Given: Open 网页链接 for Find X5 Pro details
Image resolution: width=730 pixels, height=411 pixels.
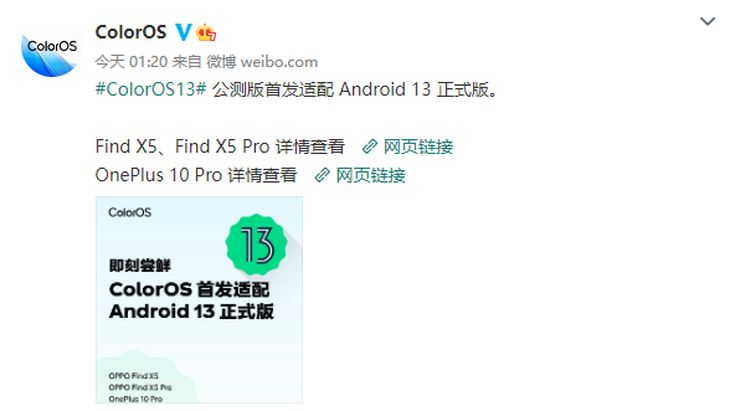Looking at the screenshot, I should (418, 147).
